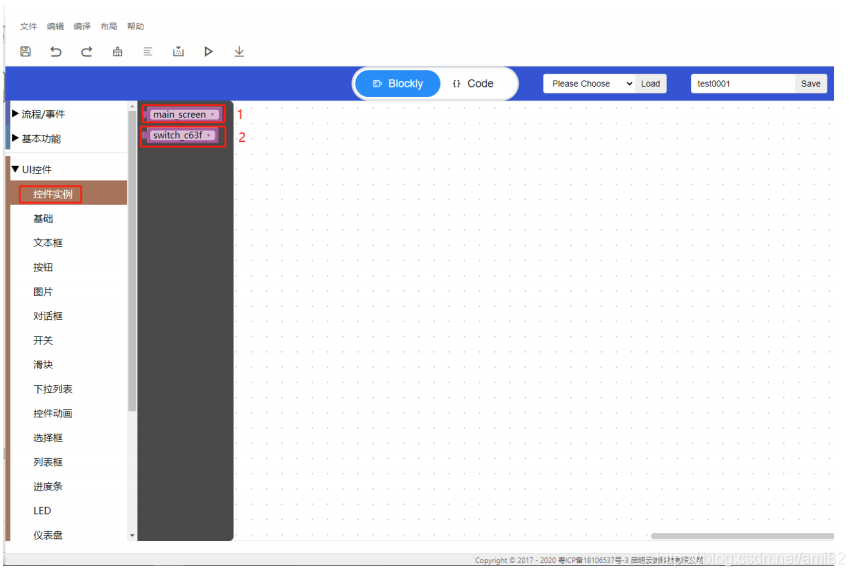The height and width of the screenshot is (577, 855).
Task: Click the toolbox vertical scrollbar thumb
Action: tap(132, 261)
